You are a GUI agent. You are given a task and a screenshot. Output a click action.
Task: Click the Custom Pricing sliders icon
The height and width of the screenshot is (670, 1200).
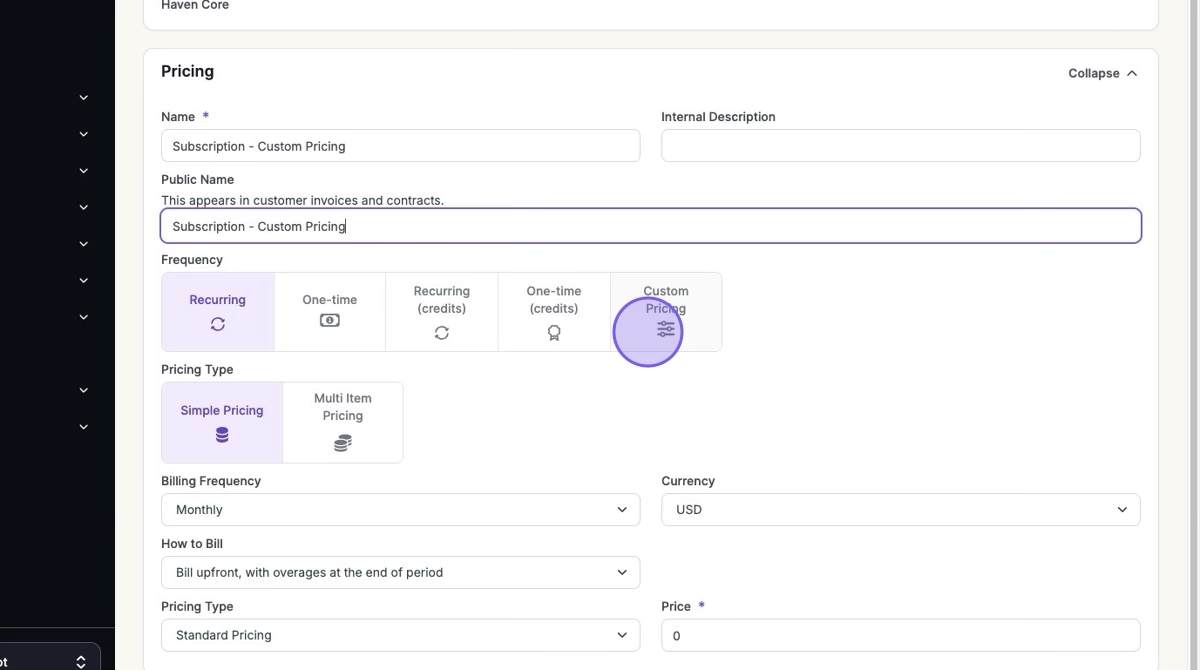666,329
